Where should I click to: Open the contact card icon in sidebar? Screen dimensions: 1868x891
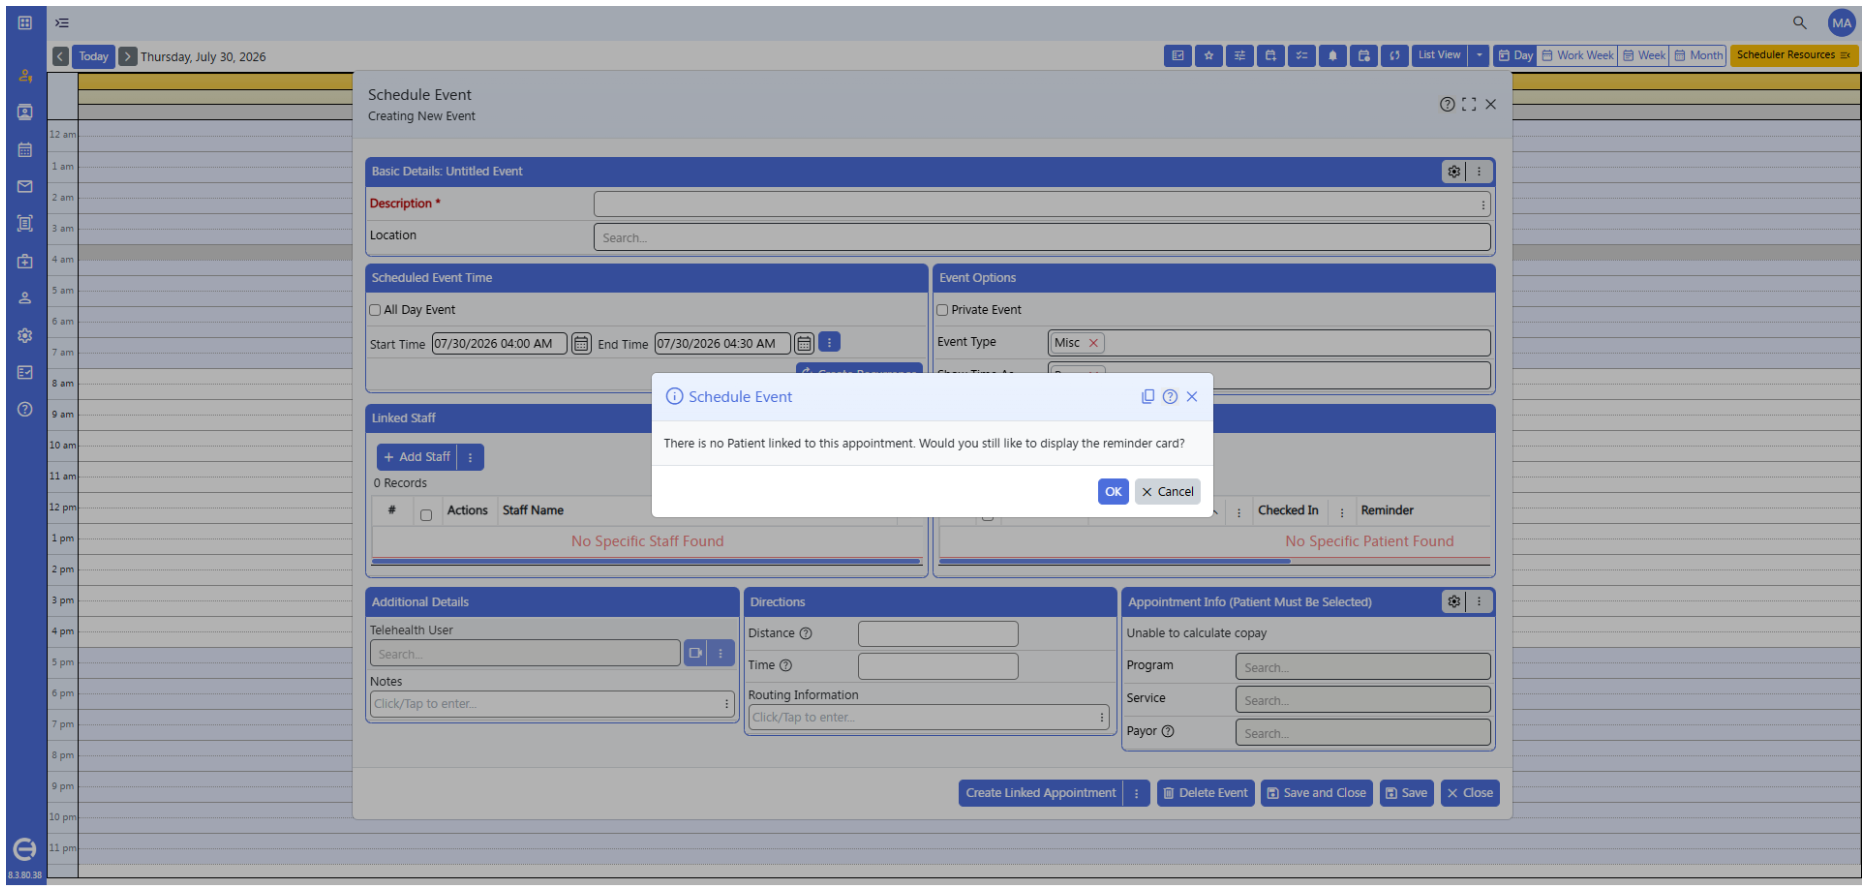tap(25, 113)
